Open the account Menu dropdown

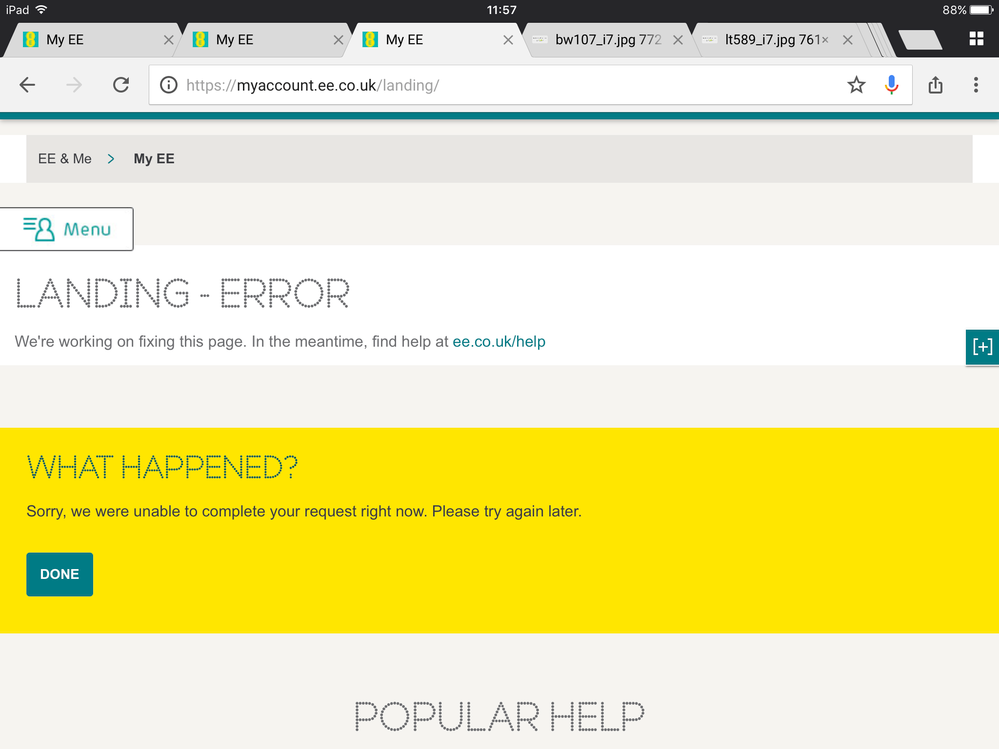pyautogui.click(x=67, y=229)
